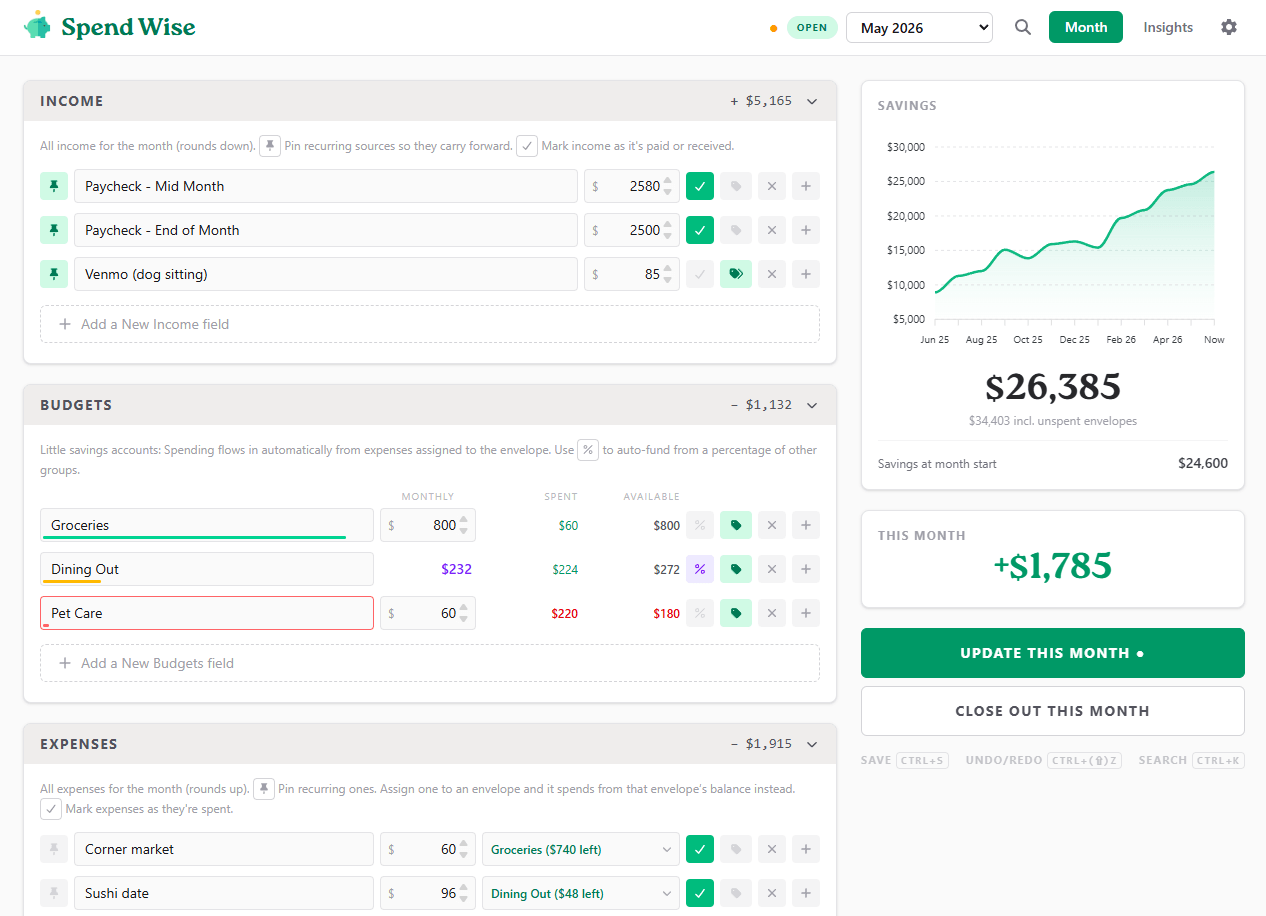This screenshot has width=1266, height=916.
Task: Tag the Corner market expense
Action: (736, 849)
